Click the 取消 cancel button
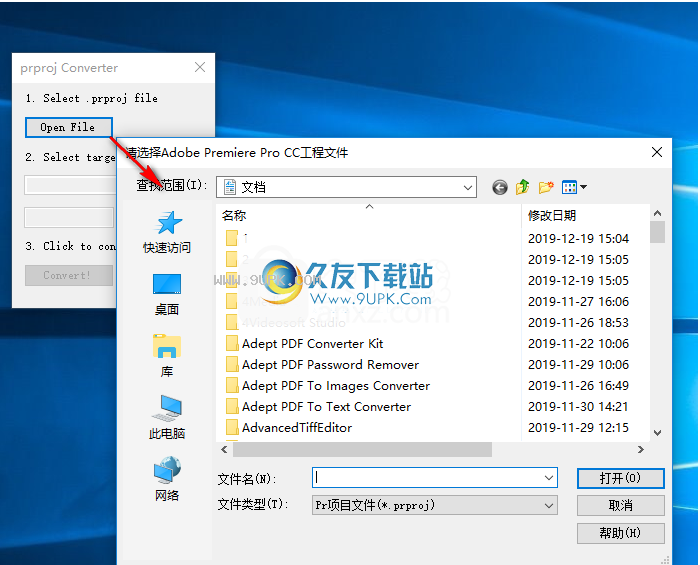The width and height of the screenshot is (700, 565). click(x=621, y=506)
